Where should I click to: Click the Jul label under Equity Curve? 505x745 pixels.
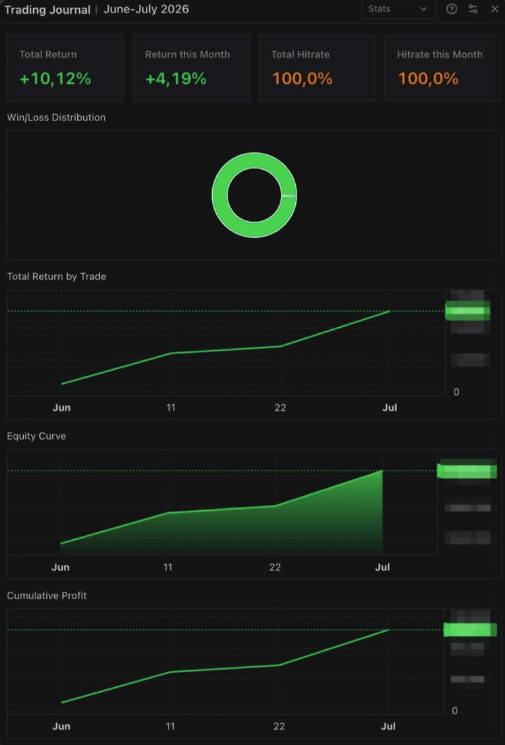(382, 567)
